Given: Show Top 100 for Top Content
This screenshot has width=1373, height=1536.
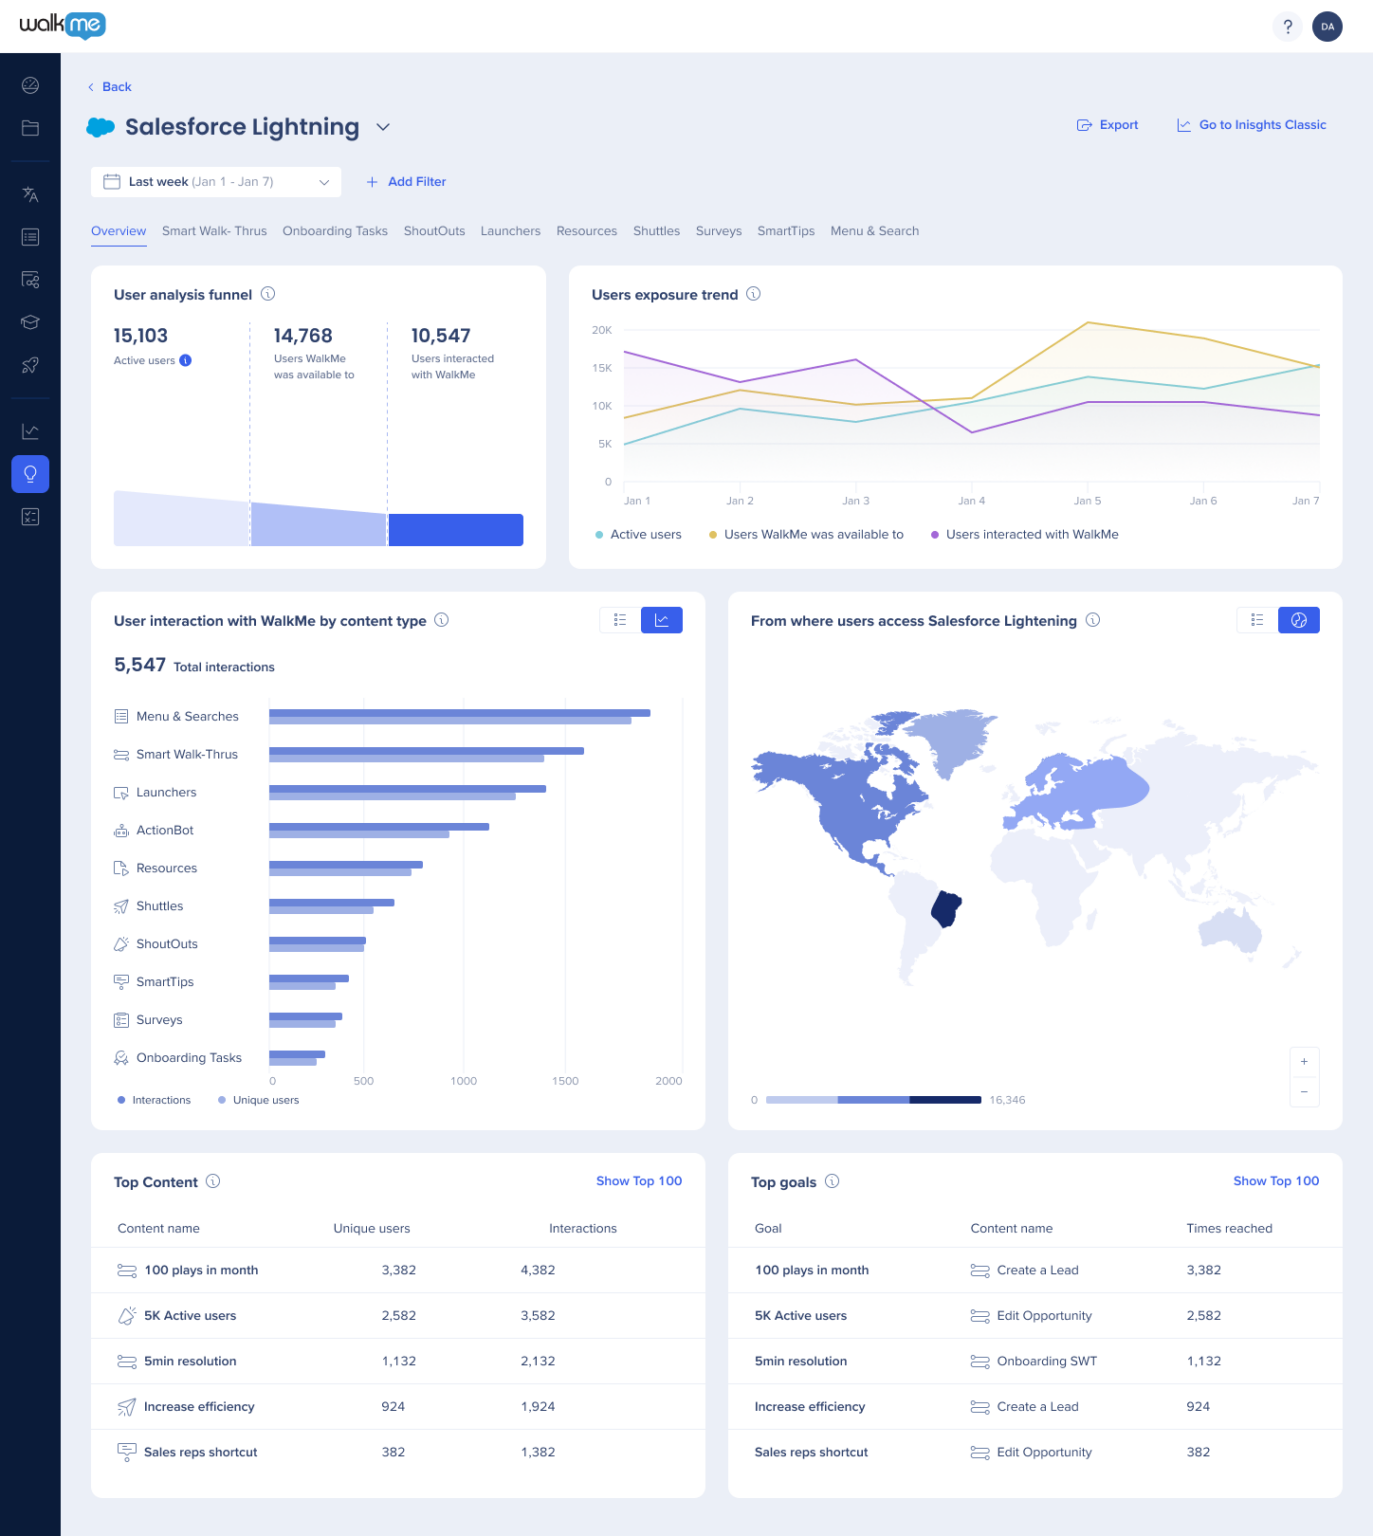Looking at the screenshot, I should [x=639, y=1181].
